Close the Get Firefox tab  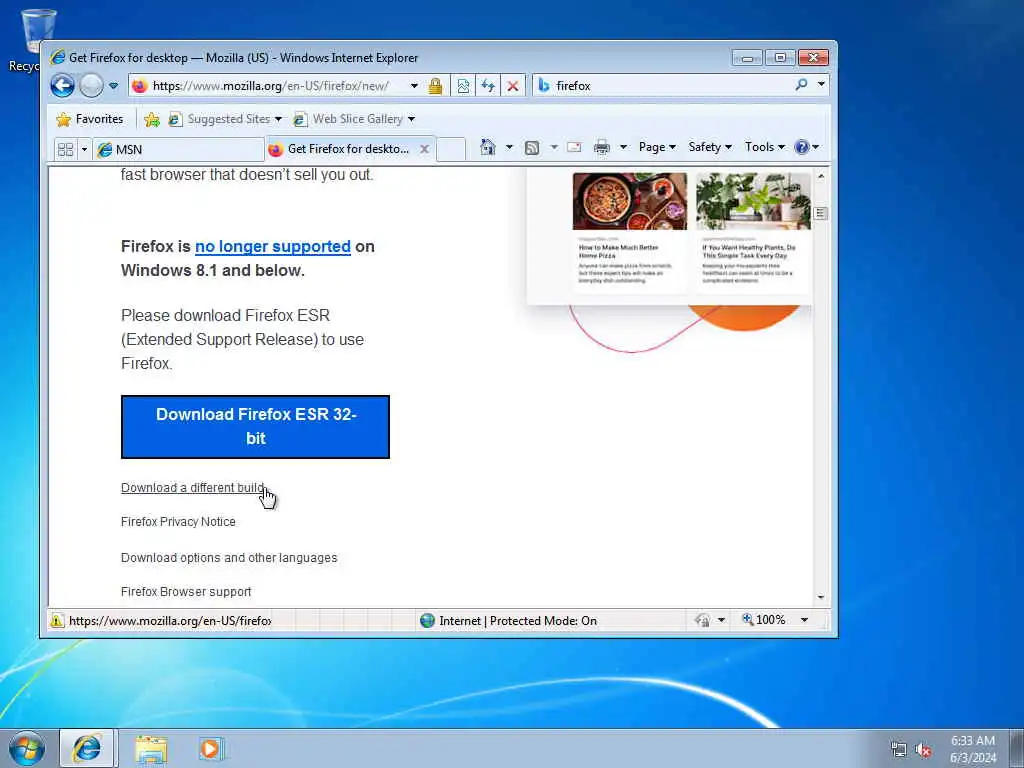(424, 149)
